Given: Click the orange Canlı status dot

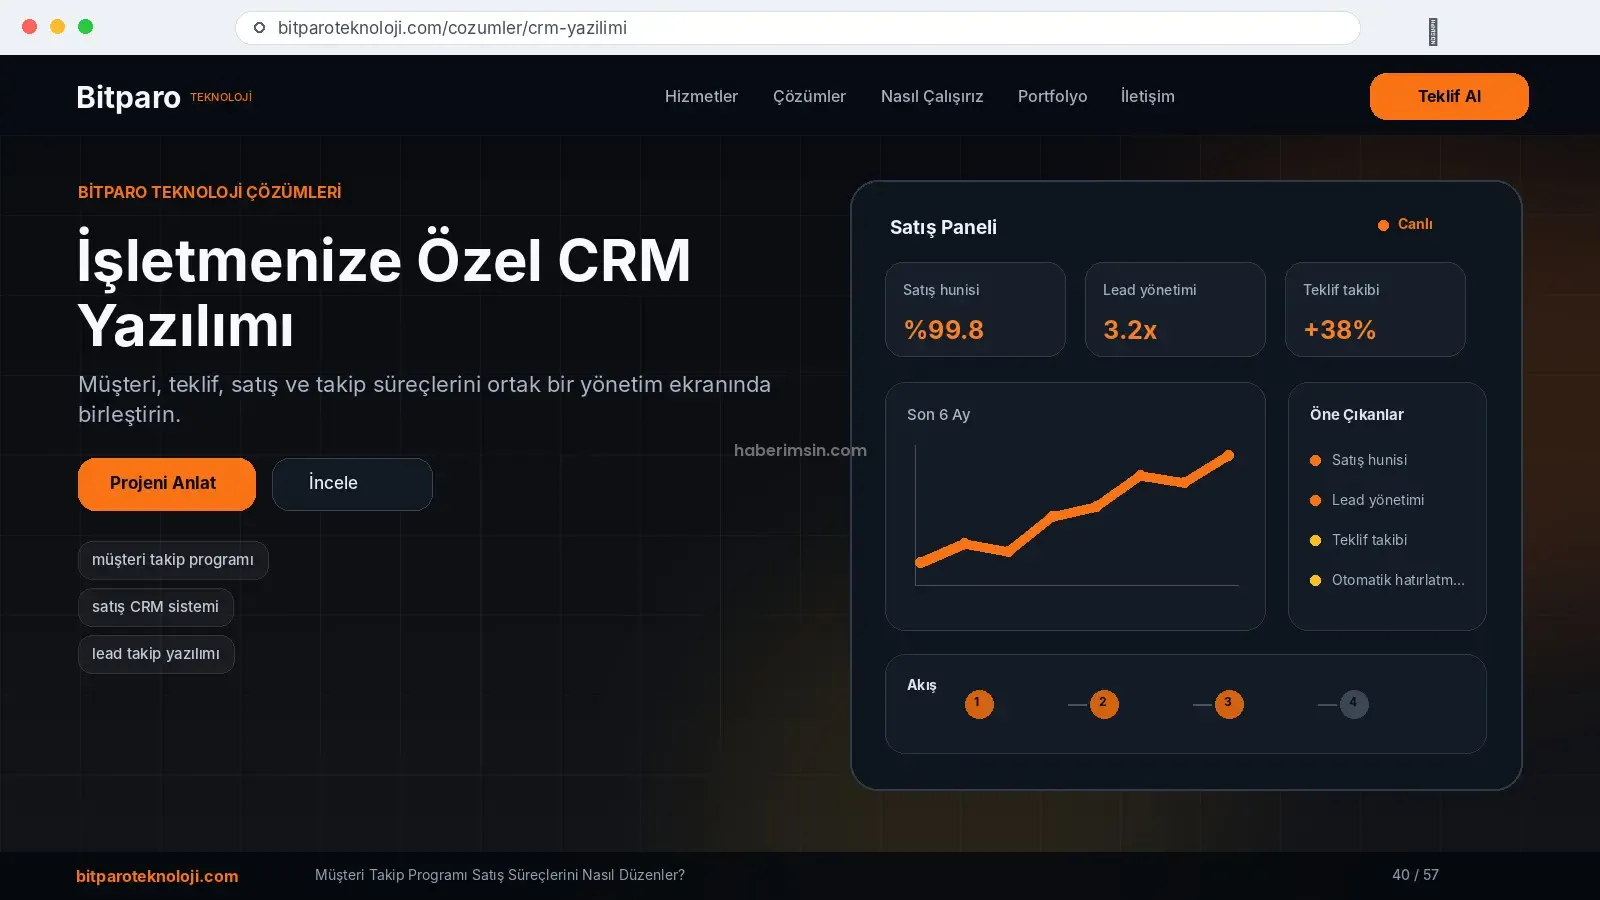Looking at the screenshot, I should 1383,225.
